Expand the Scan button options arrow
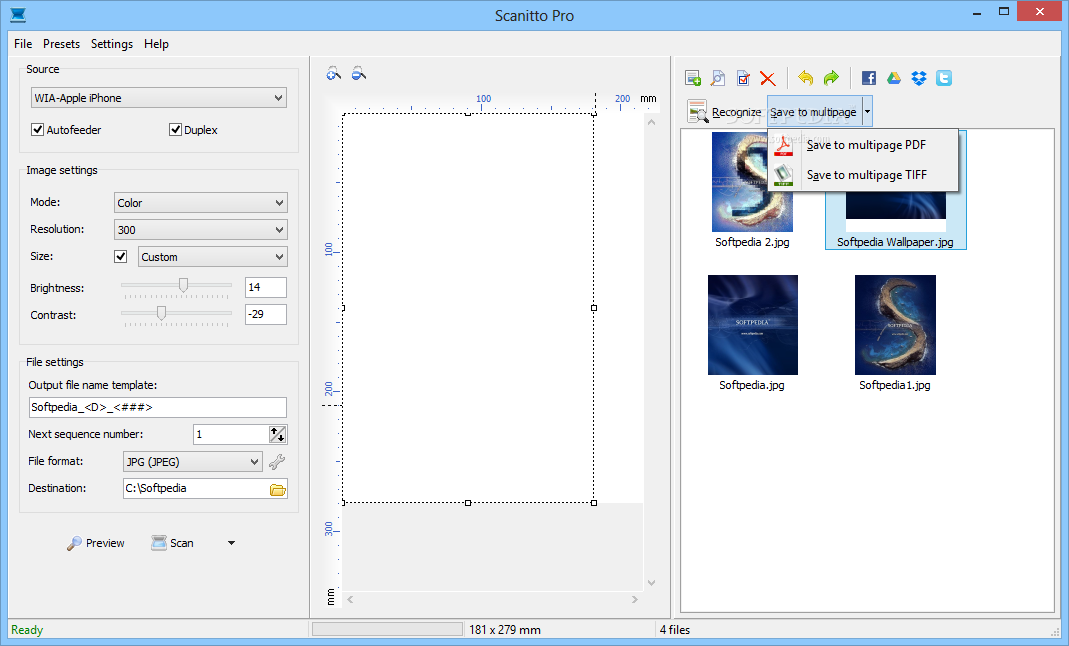Screen dimensions: 1069x646 point(231,543)
